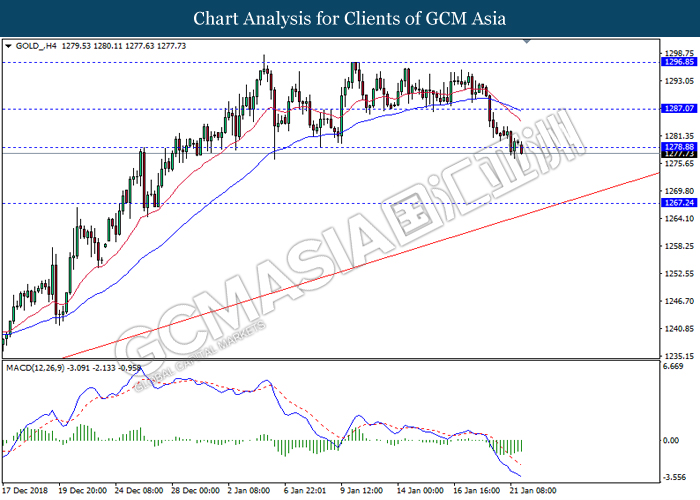Select the MACD value -3.091
The width and height of the screenshot is (700, 500).
click(x=79, y=368)
